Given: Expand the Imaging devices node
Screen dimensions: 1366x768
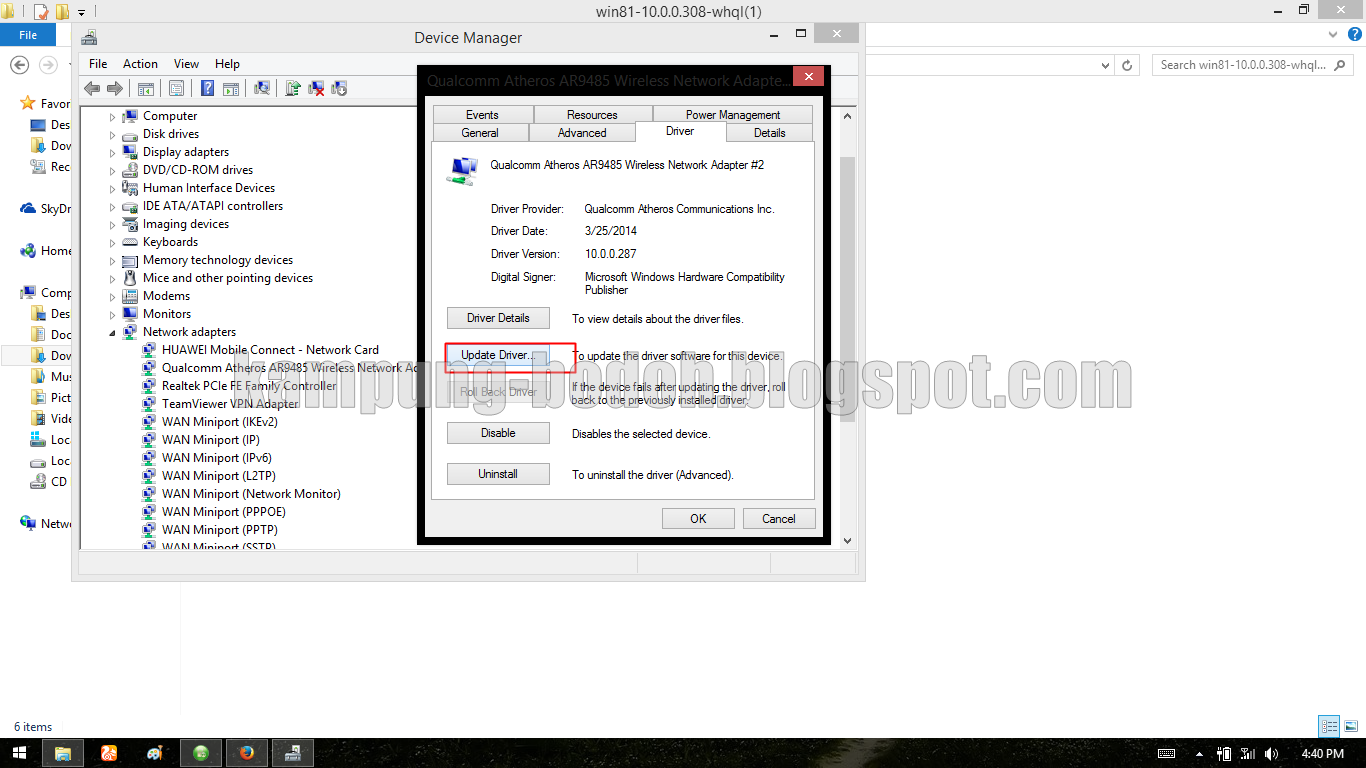Looking at the screenshot, I should pos(113,225).
